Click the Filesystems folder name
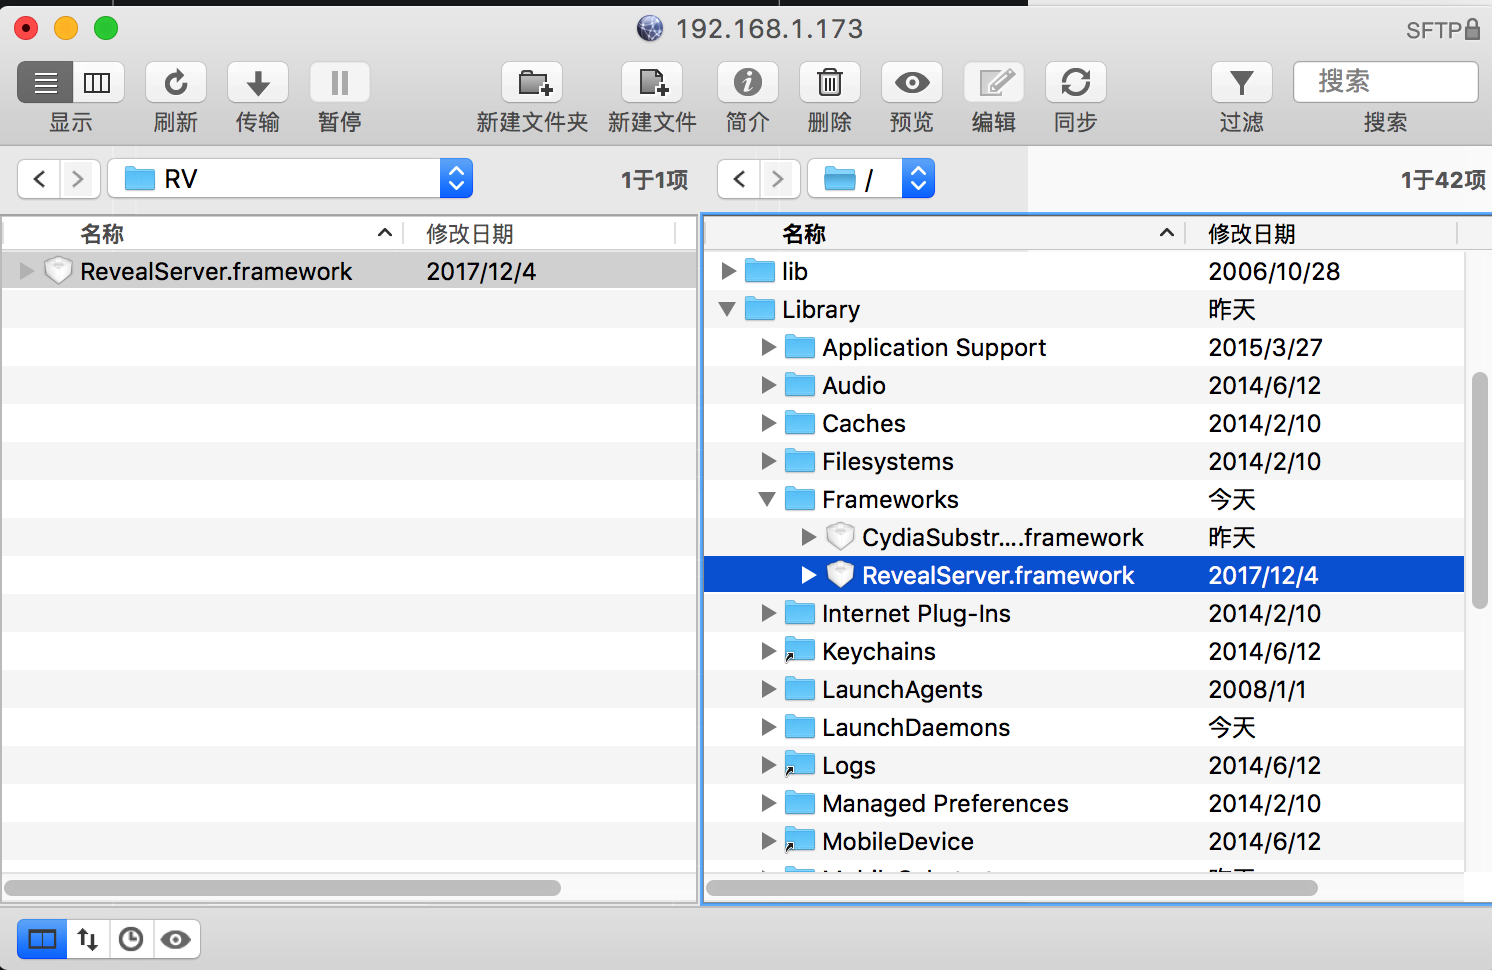This screenshot has width=1492, height=970. point(888,461)
